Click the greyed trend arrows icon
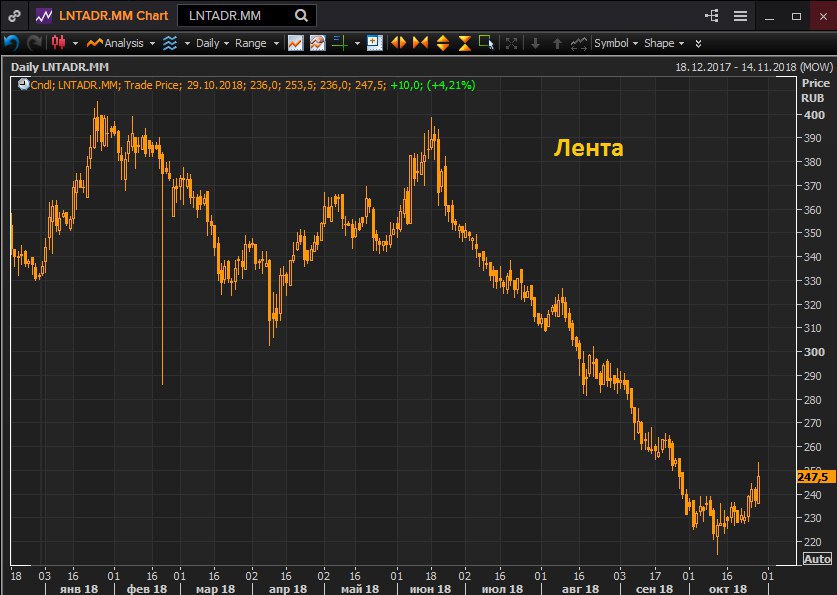This screenshot has width=837, height=595. 579,43
